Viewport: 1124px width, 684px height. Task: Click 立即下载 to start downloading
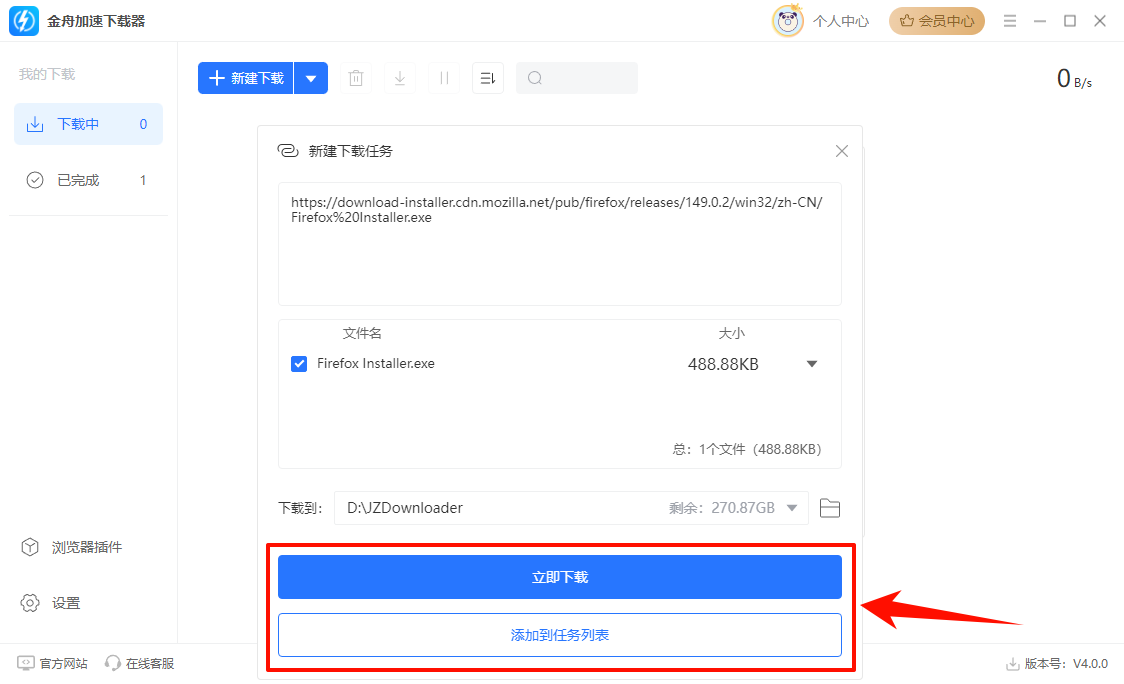click(x=559, y=576)
